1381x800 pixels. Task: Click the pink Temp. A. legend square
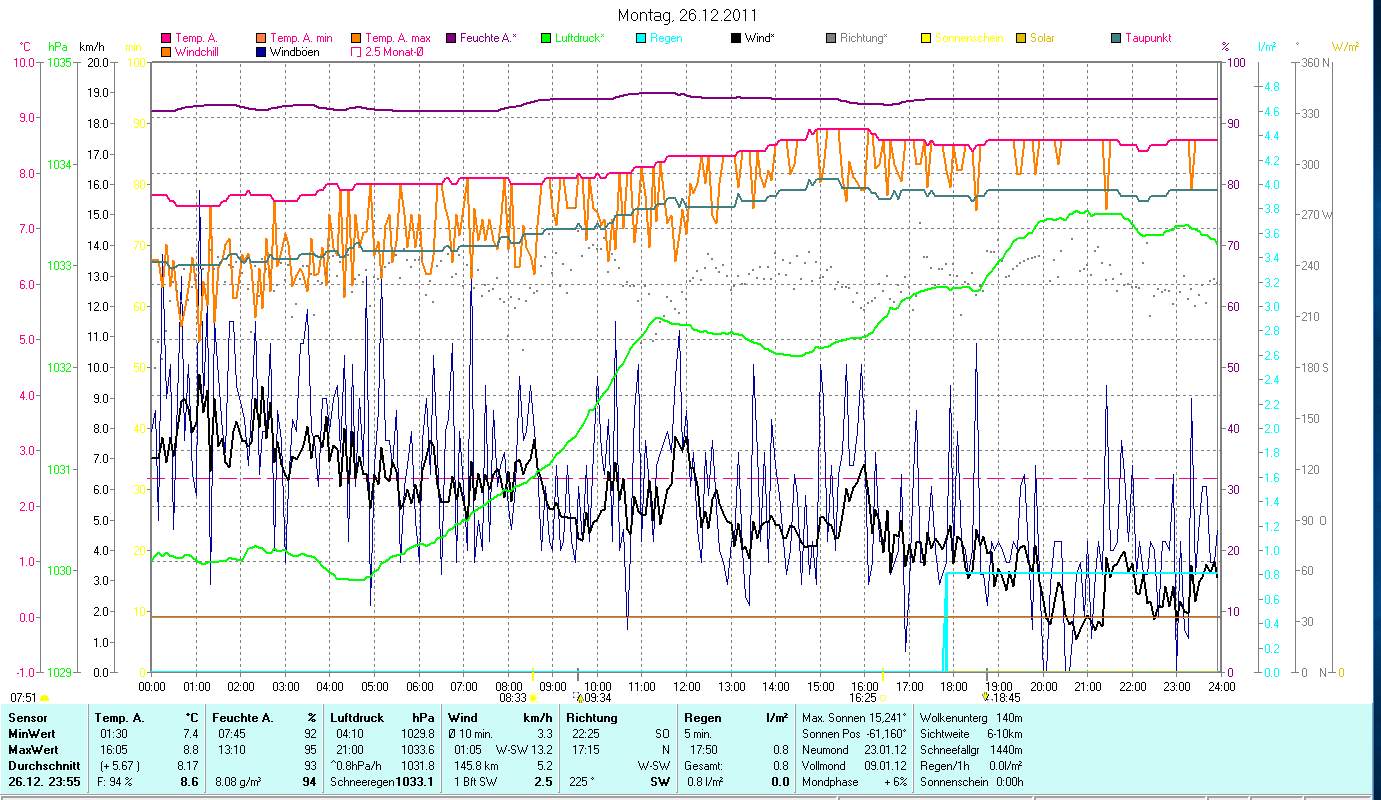(x=166, y=38)
